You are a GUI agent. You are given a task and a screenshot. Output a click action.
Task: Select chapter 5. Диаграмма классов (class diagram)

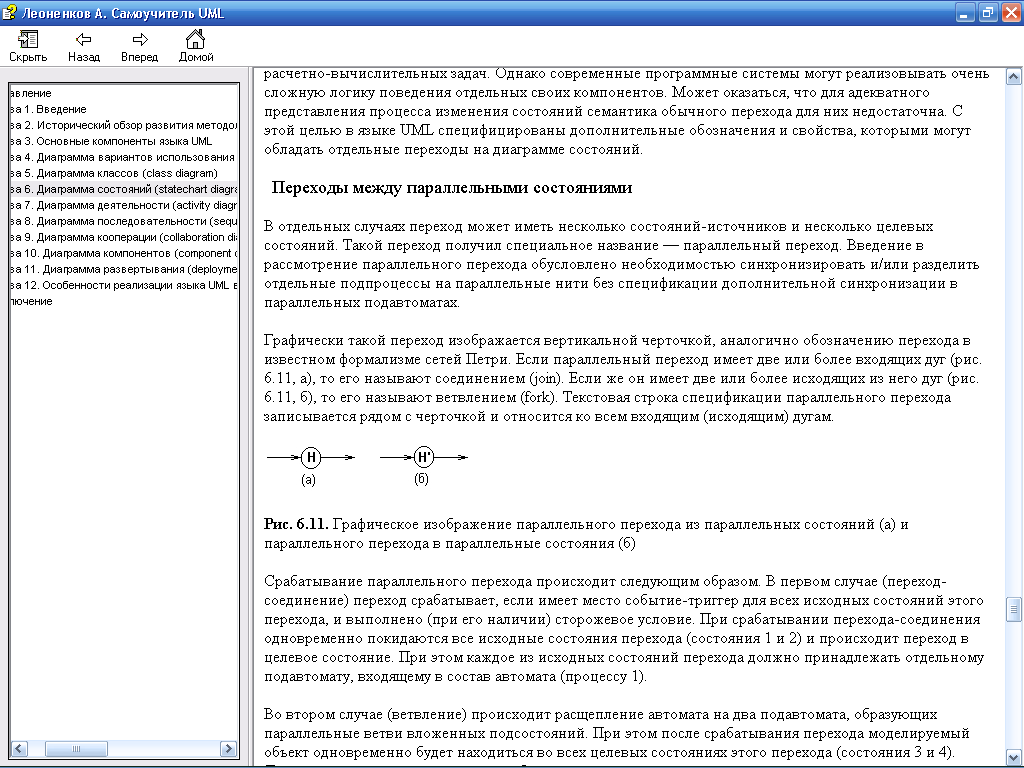pos(115,173)
